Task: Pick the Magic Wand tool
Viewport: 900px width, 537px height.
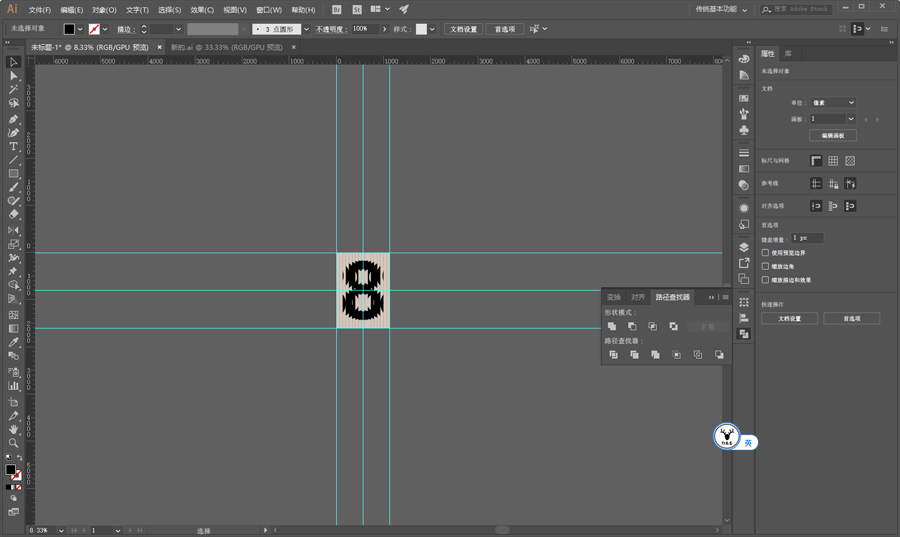Action: point(13,90)
